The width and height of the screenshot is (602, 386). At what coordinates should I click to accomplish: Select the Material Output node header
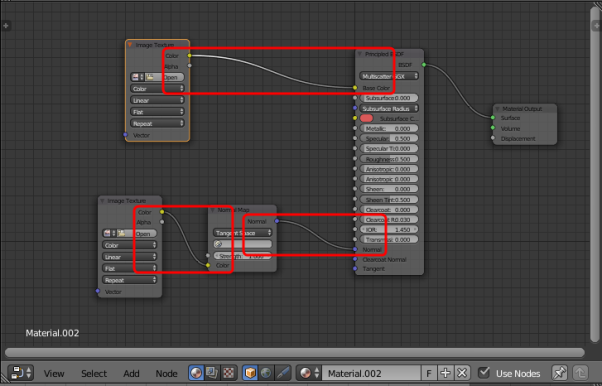[x=524, y=109]
